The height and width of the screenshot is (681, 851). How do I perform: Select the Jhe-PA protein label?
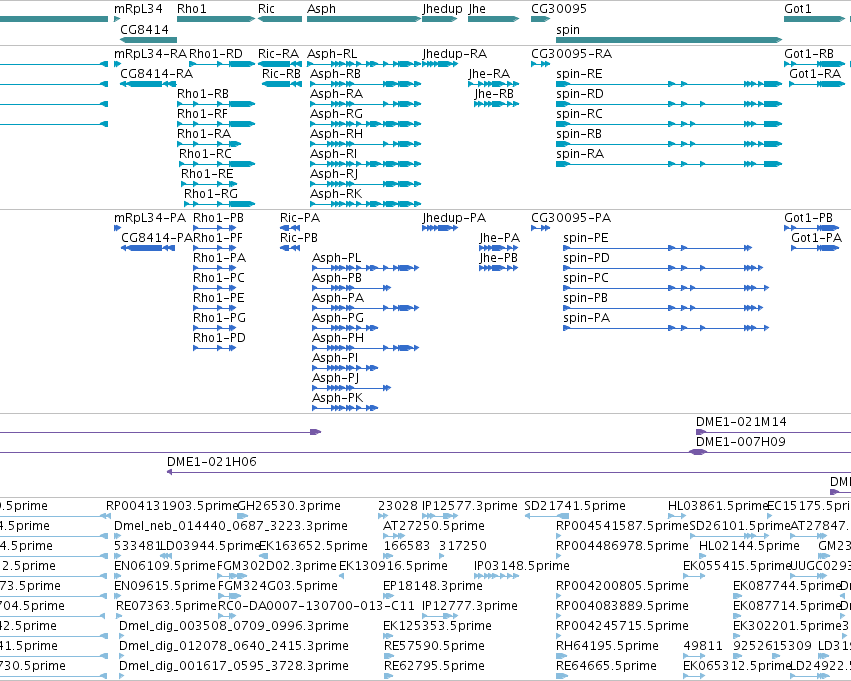[499, 238]
